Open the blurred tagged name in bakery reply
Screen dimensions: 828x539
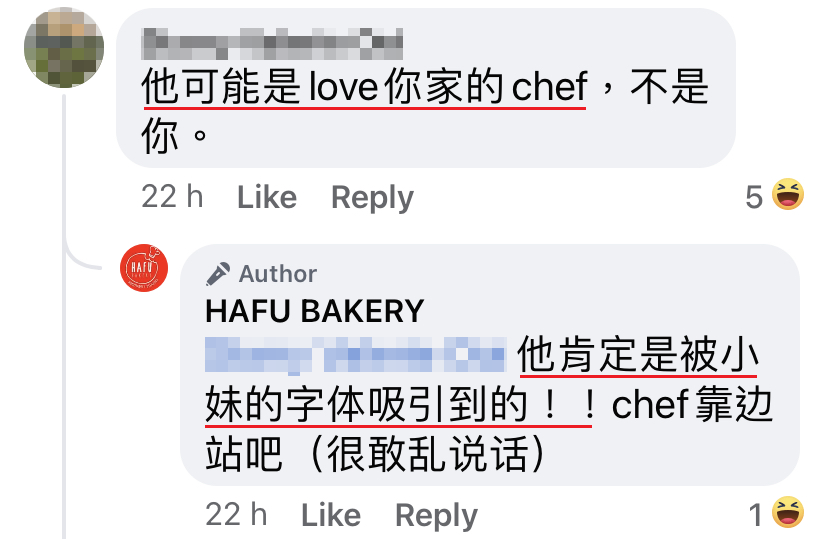355,355
